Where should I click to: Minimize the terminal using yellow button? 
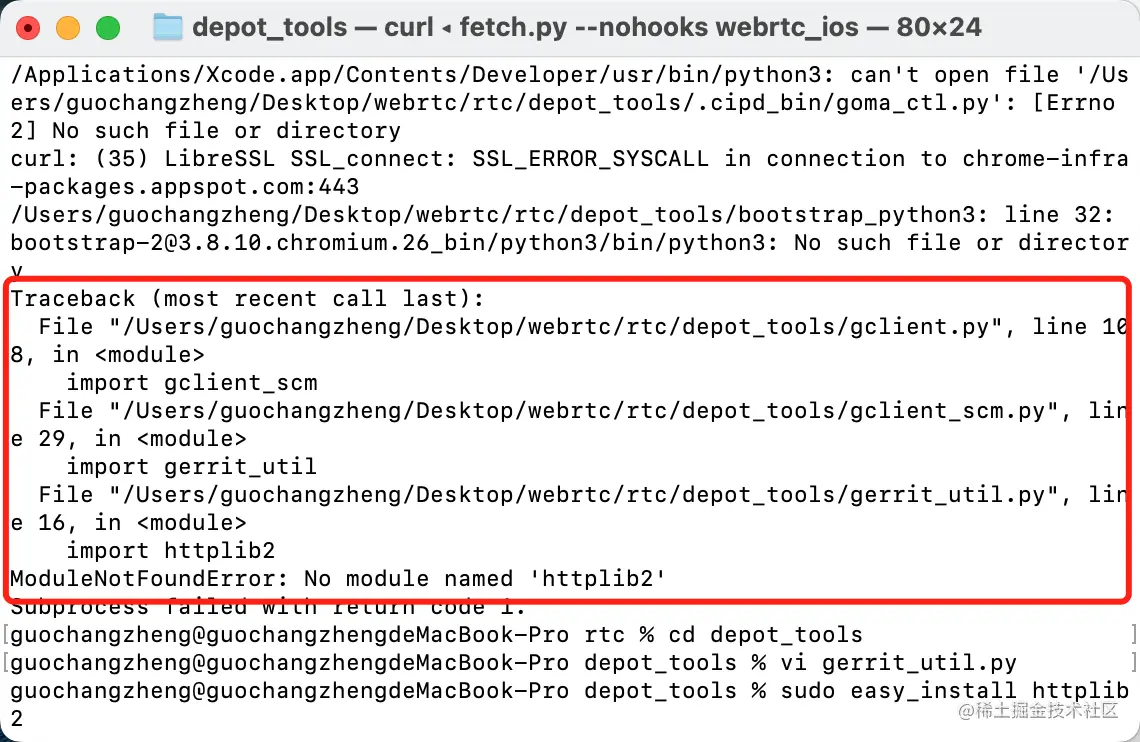tap(68, 28)
